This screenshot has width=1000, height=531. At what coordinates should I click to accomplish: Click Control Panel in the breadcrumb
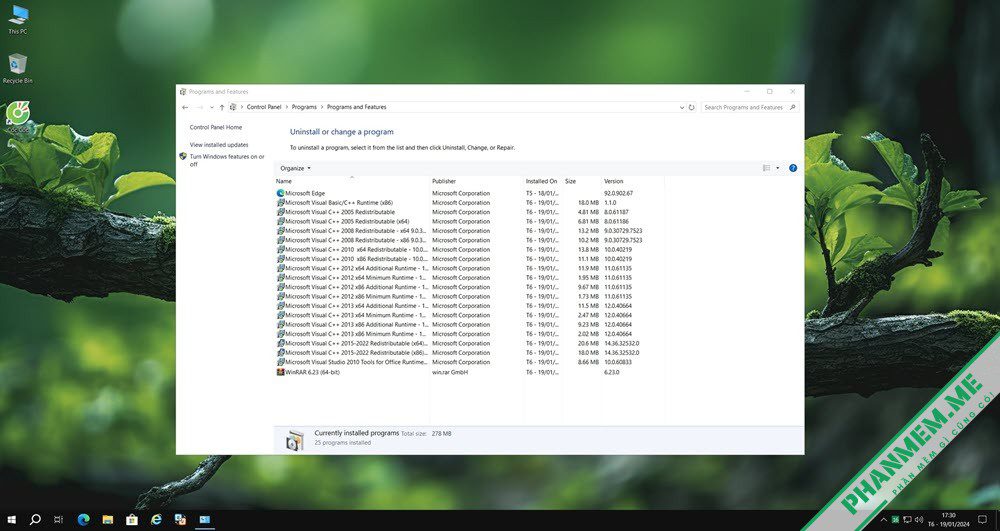[264, 107]
